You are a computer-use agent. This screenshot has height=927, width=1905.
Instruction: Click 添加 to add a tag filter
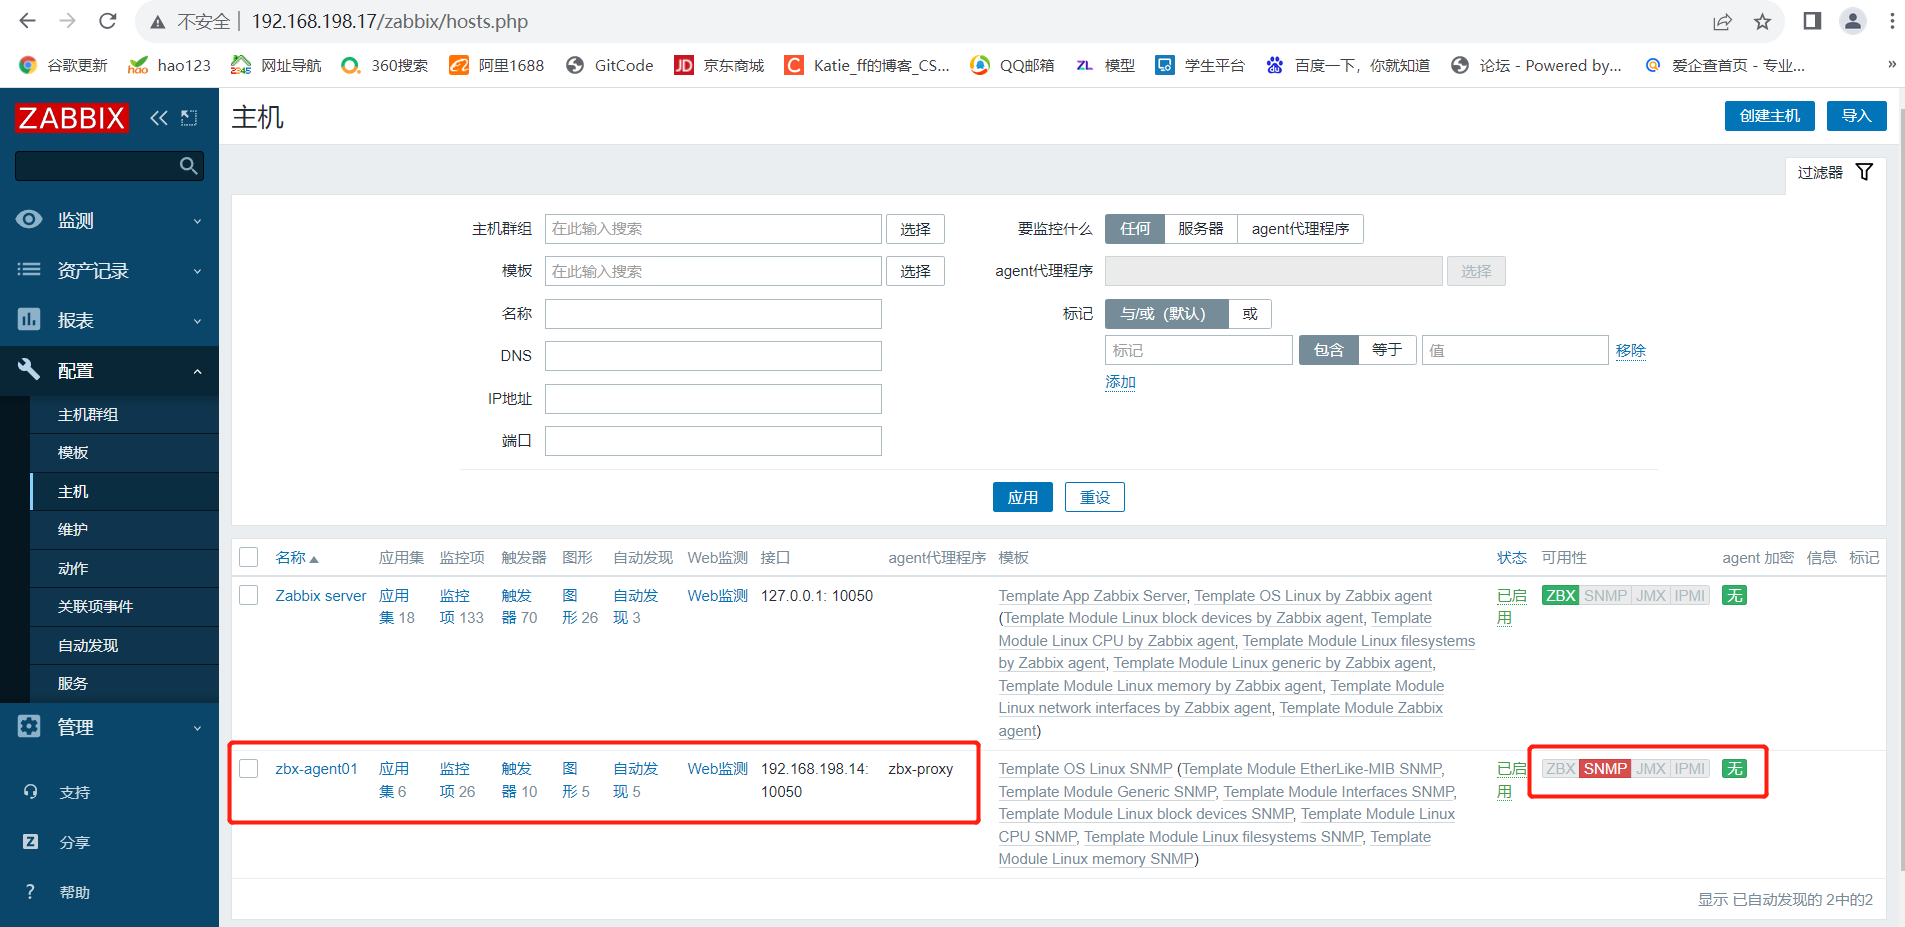tap(1120, 382)
